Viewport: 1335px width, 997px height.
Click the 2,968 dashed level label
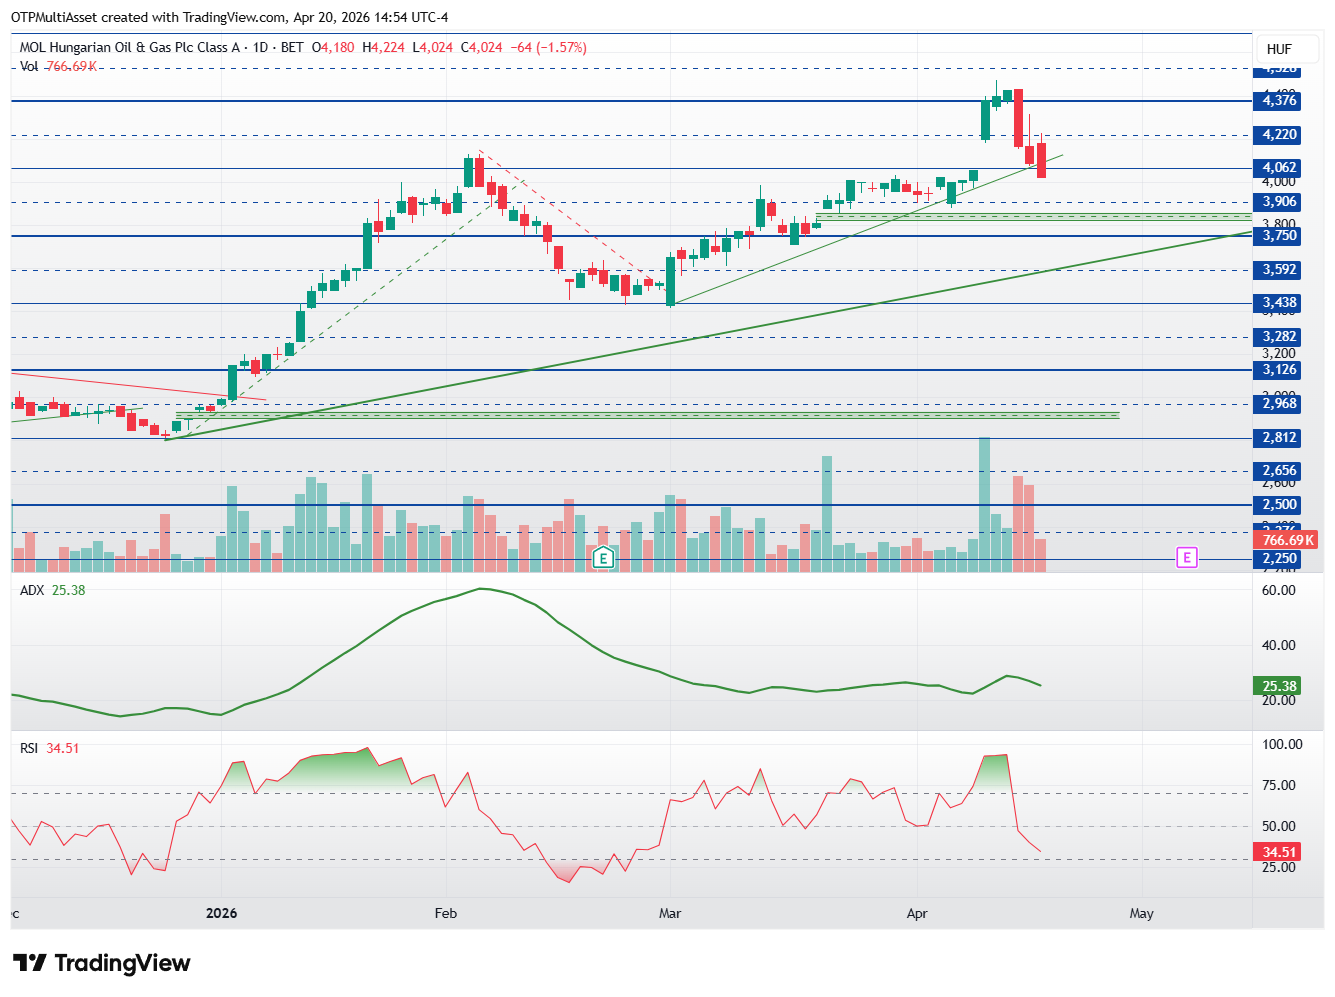1279,404
